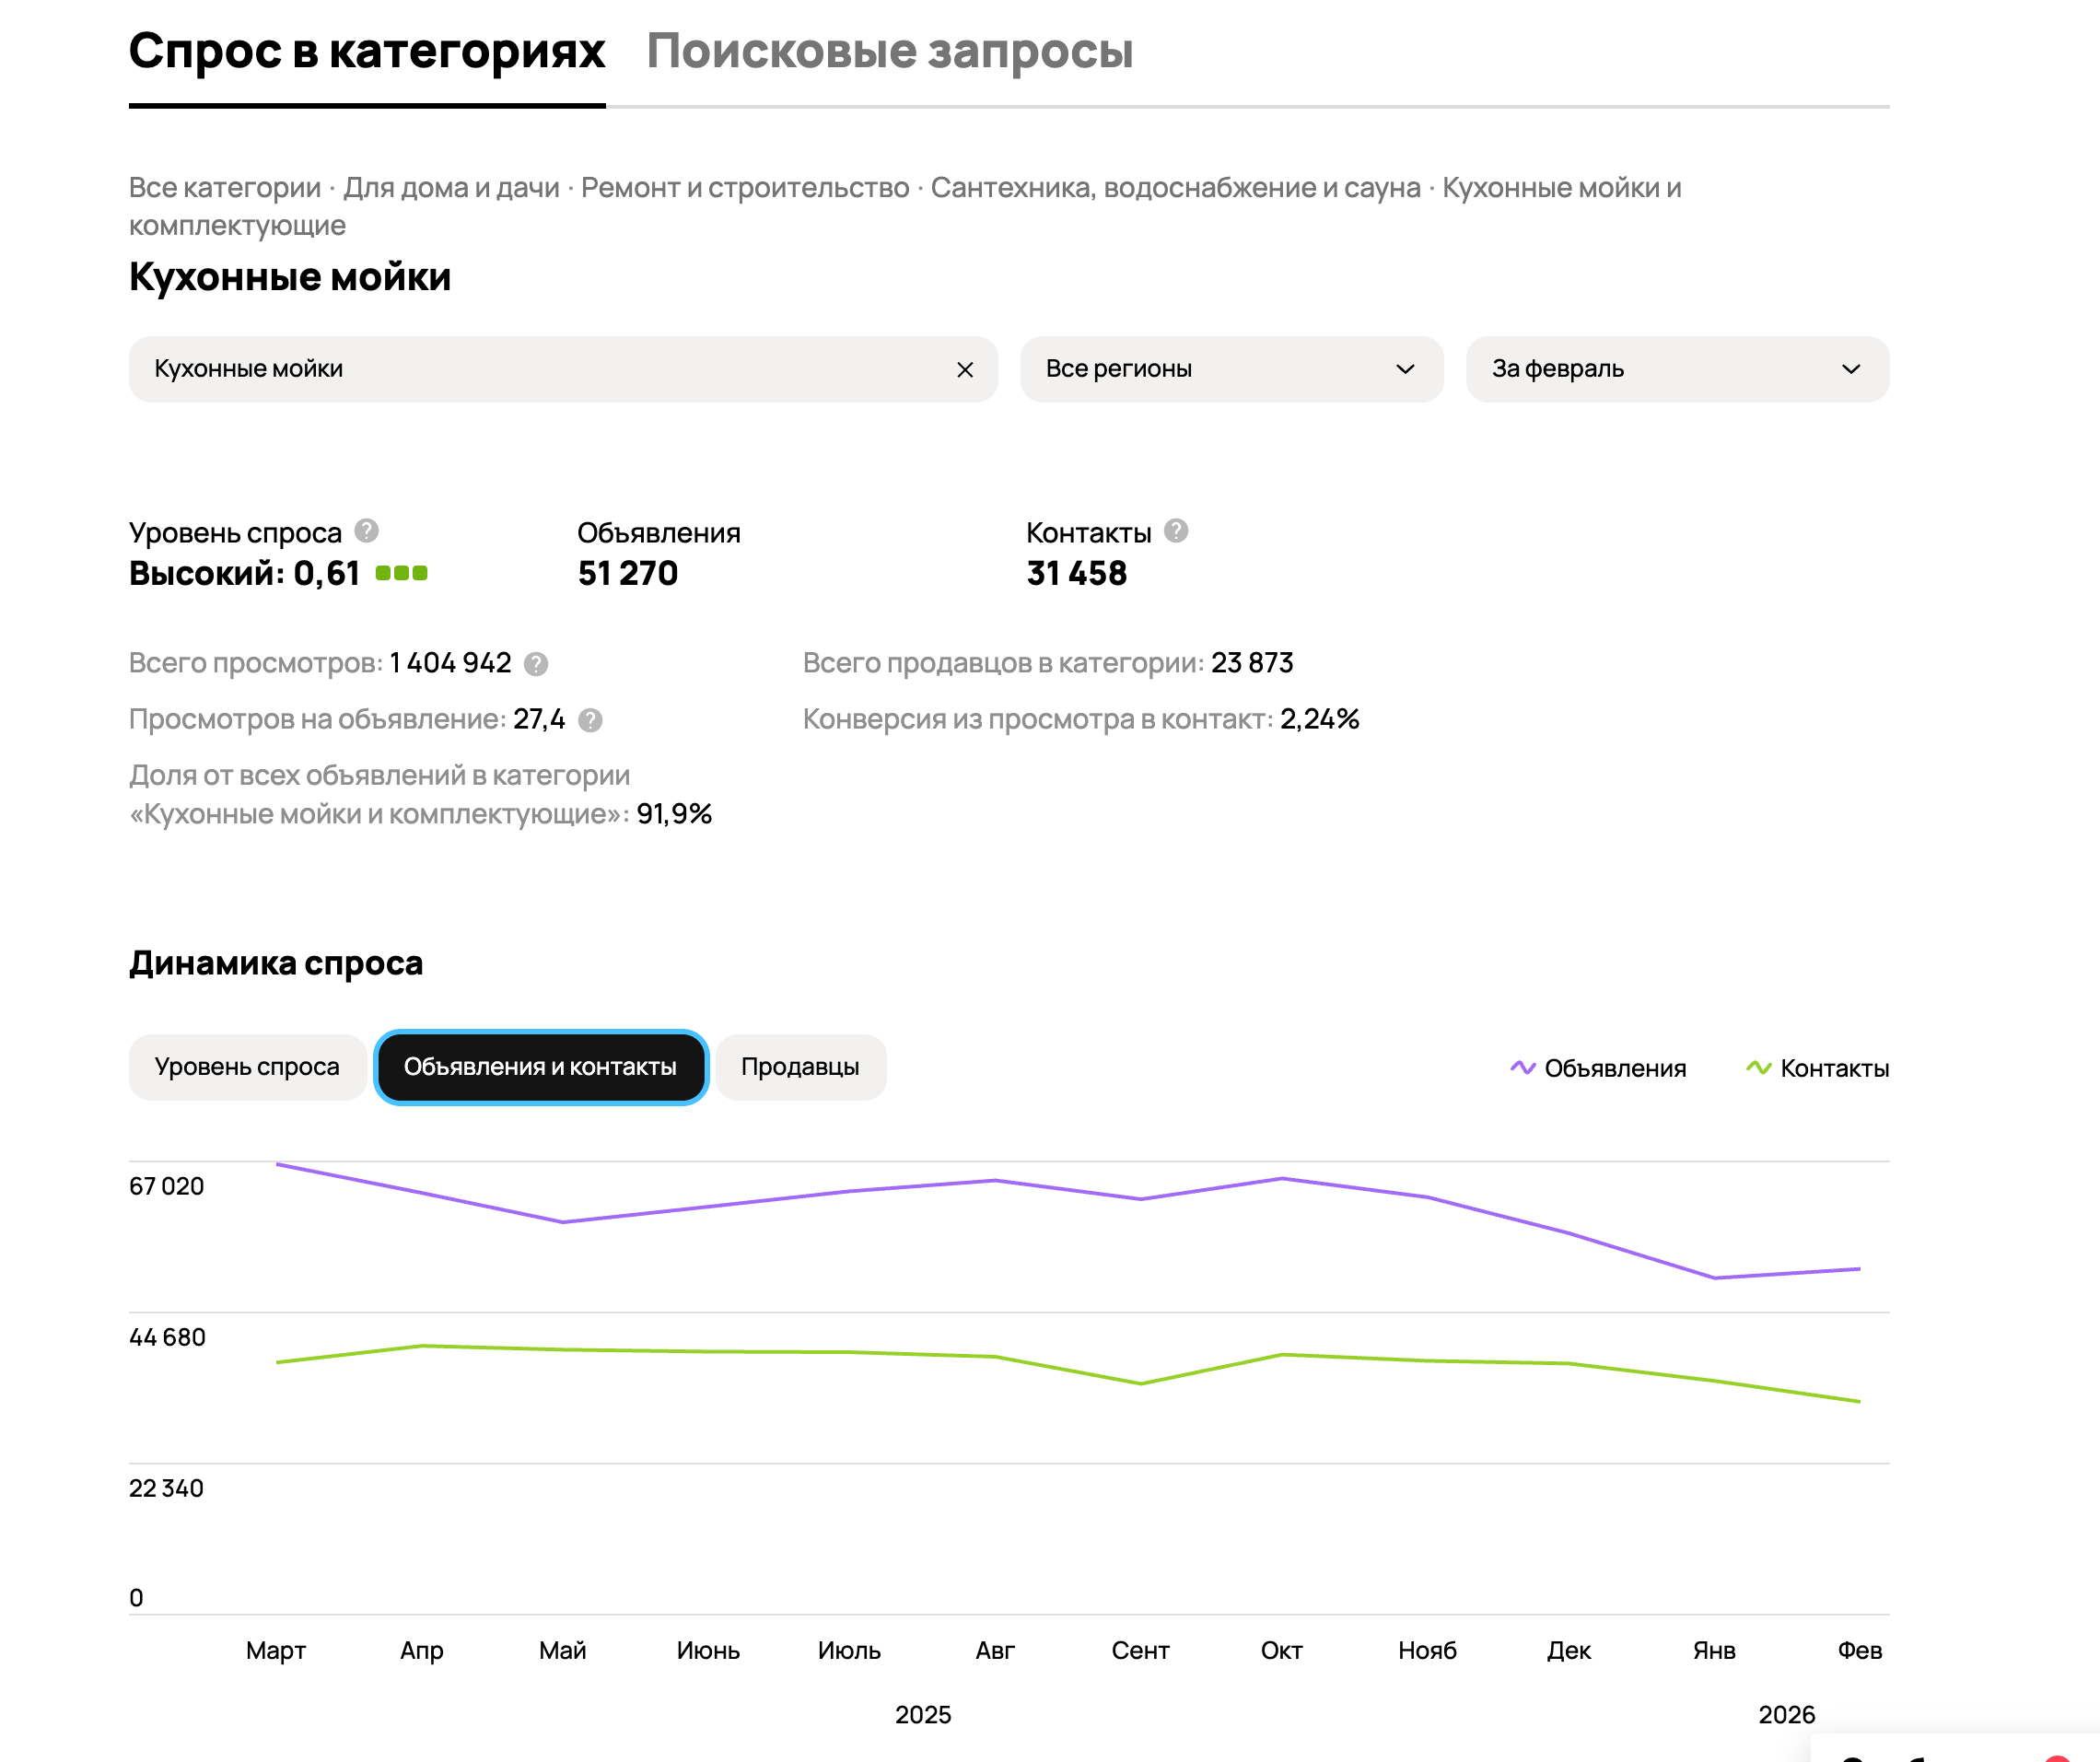Screen dimensions: 2100x1762
Task: Click Янв point on purple chart line
Action: point(1714,1278)
